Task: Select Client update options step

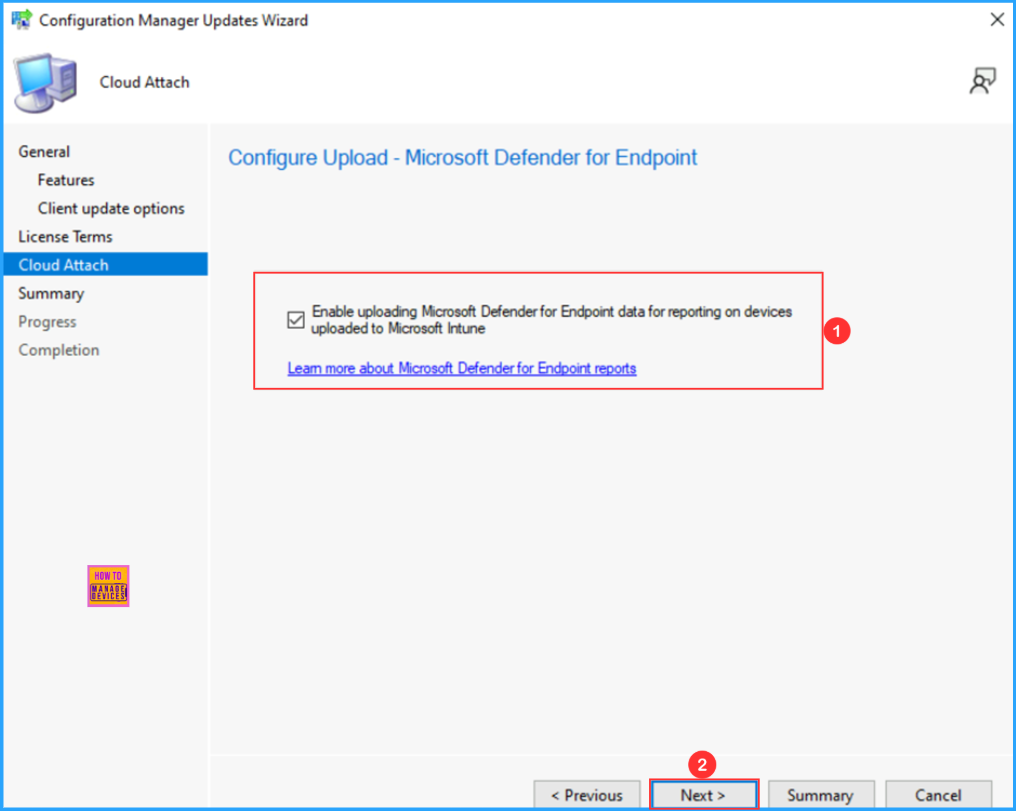Action: click(111, 209)
